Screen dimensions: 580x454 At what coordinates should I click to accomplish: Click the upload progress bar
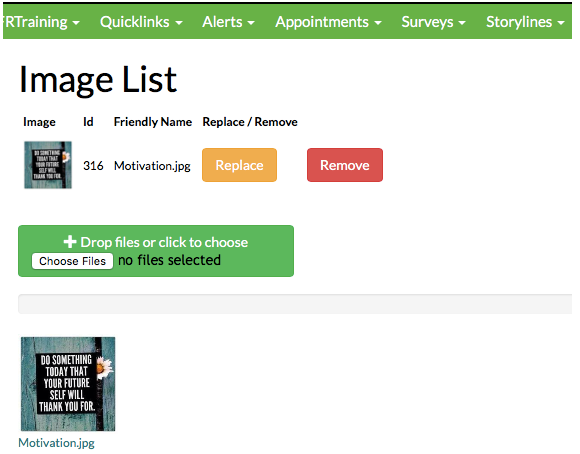coord(295,304)
